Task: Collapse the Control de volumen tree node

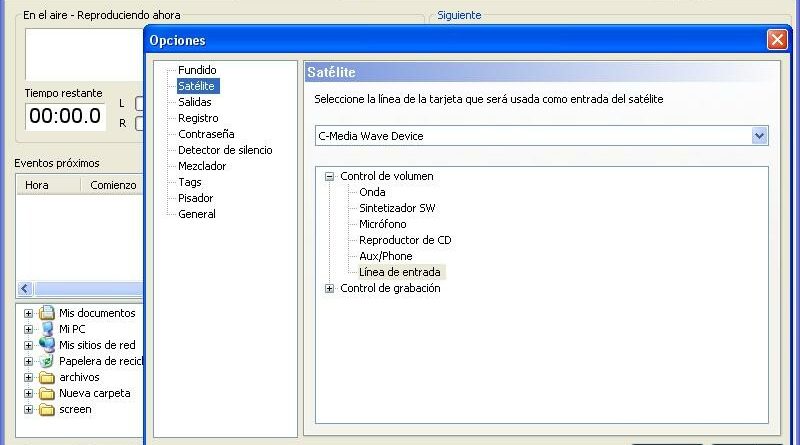Action: point(329,176)
